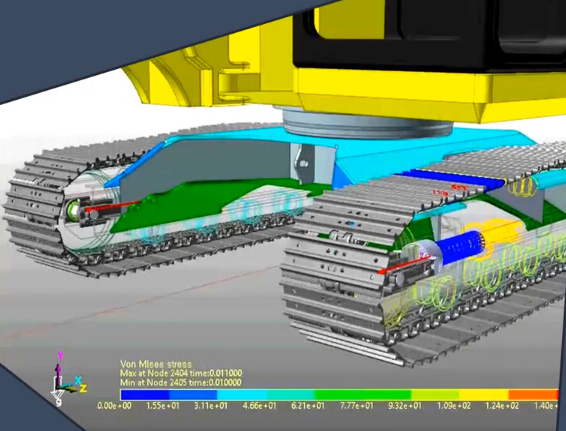The width and height of the screenshot is (566, 431).
Task: Click the green idler wheel inside left track
Action: point(73,210)
